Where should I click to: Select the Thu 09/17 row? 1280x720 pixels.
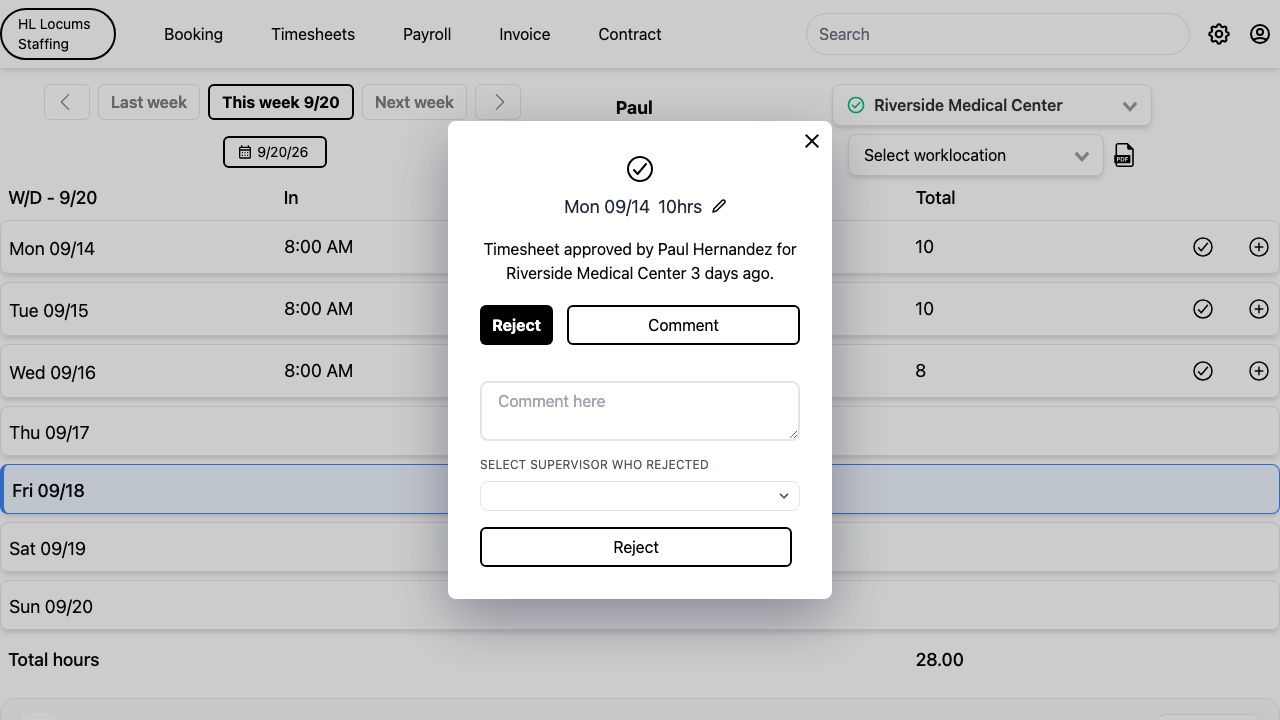(640, 432)
